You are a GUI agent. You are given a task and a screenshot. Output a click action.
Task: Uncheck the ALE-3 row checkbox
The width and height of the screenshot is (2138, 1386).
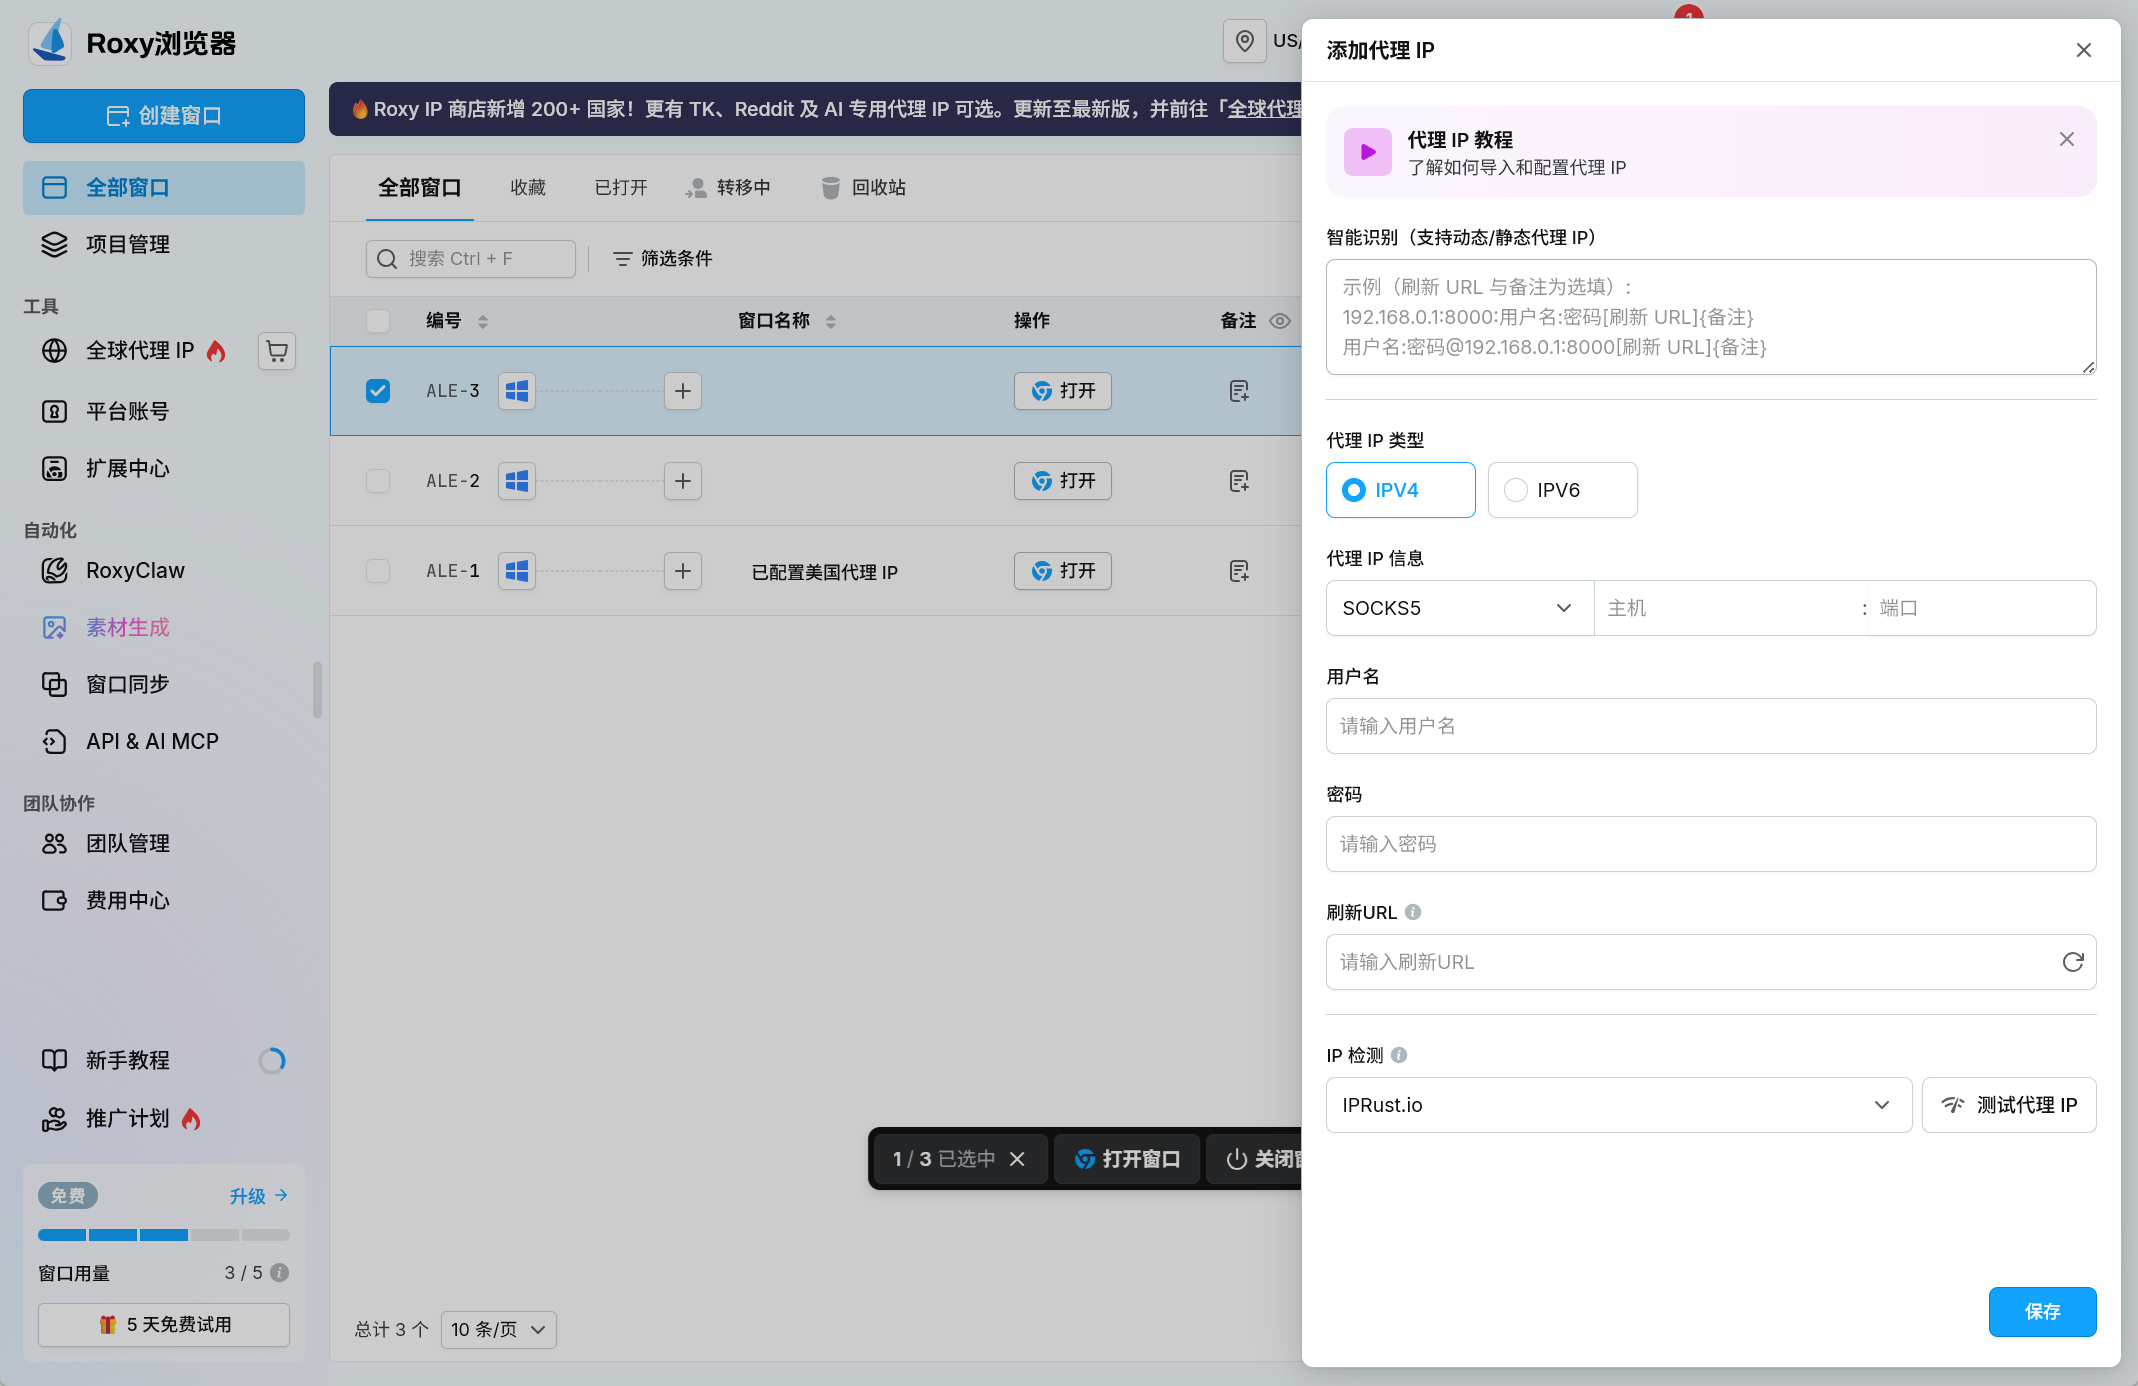(x=378, y=391)
